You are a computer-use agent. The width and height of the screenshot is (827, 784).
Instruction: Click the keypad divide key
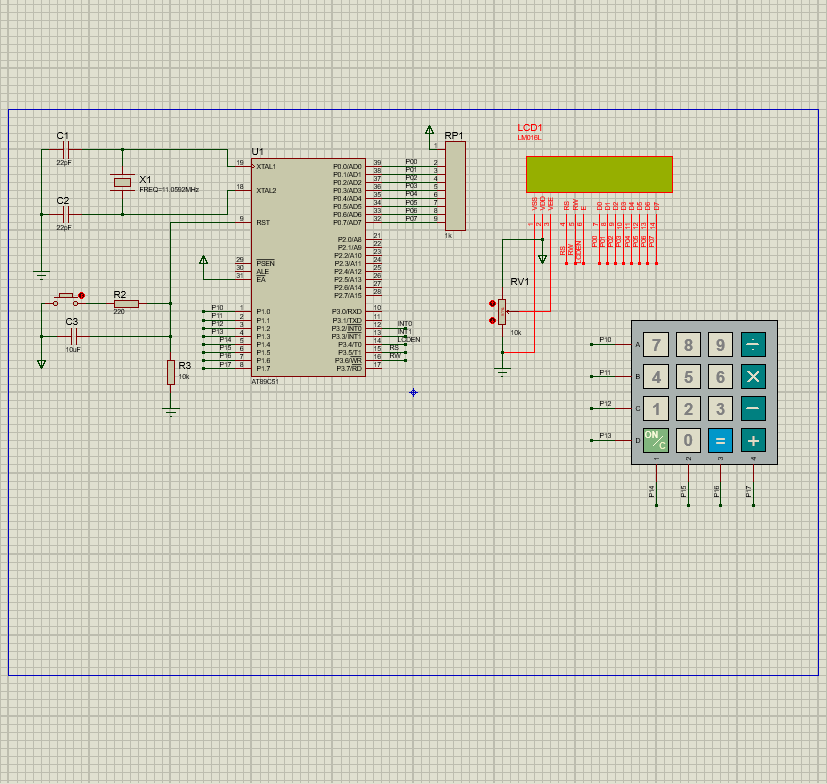(x=753, y=345)
